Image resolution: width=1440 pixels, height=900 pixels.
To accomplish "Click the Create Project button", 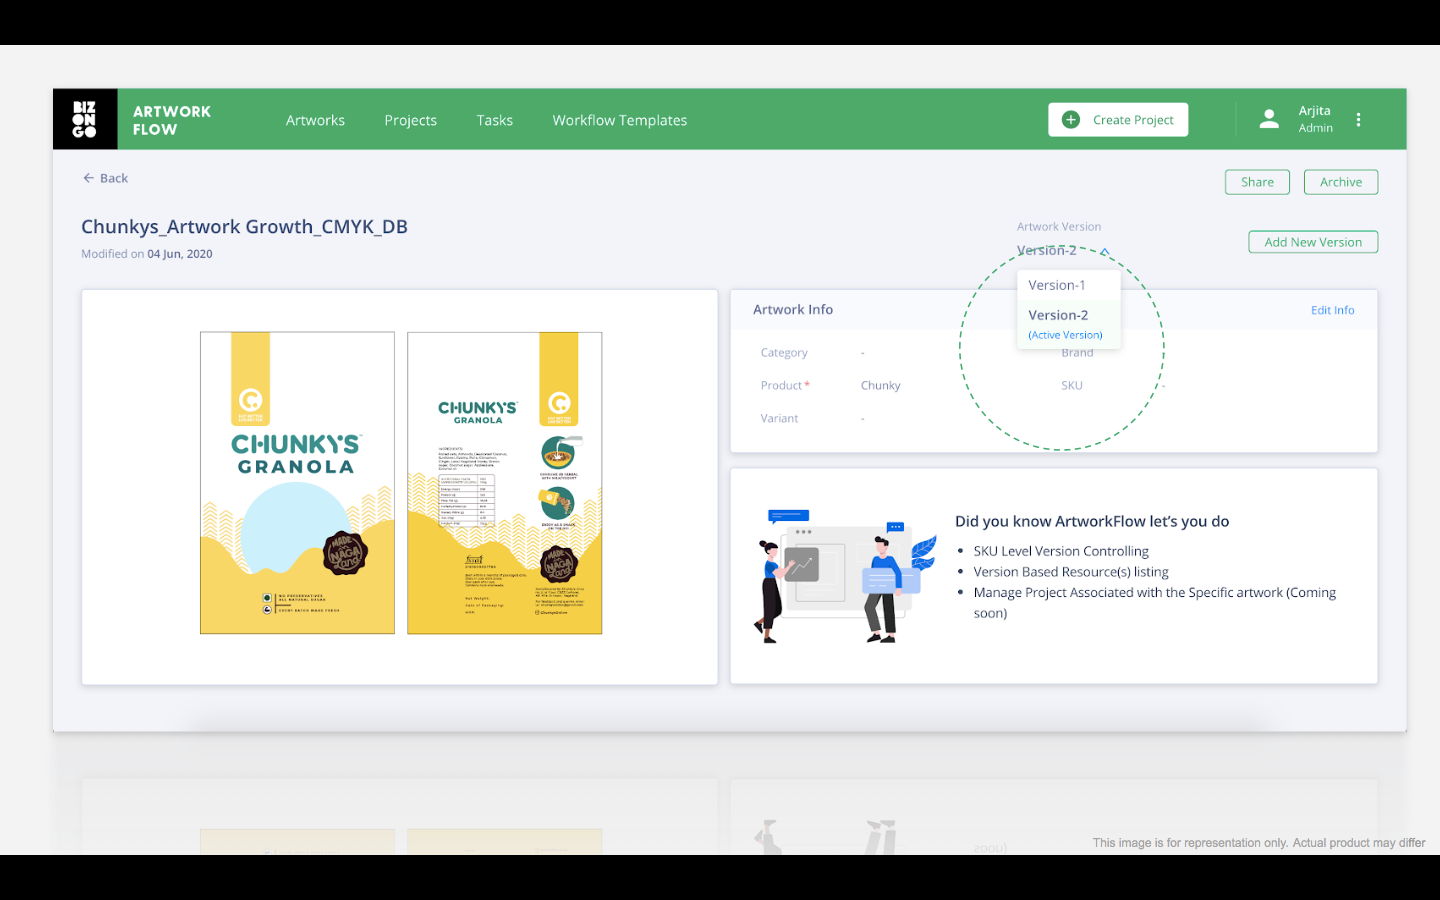I will 1118,120.
